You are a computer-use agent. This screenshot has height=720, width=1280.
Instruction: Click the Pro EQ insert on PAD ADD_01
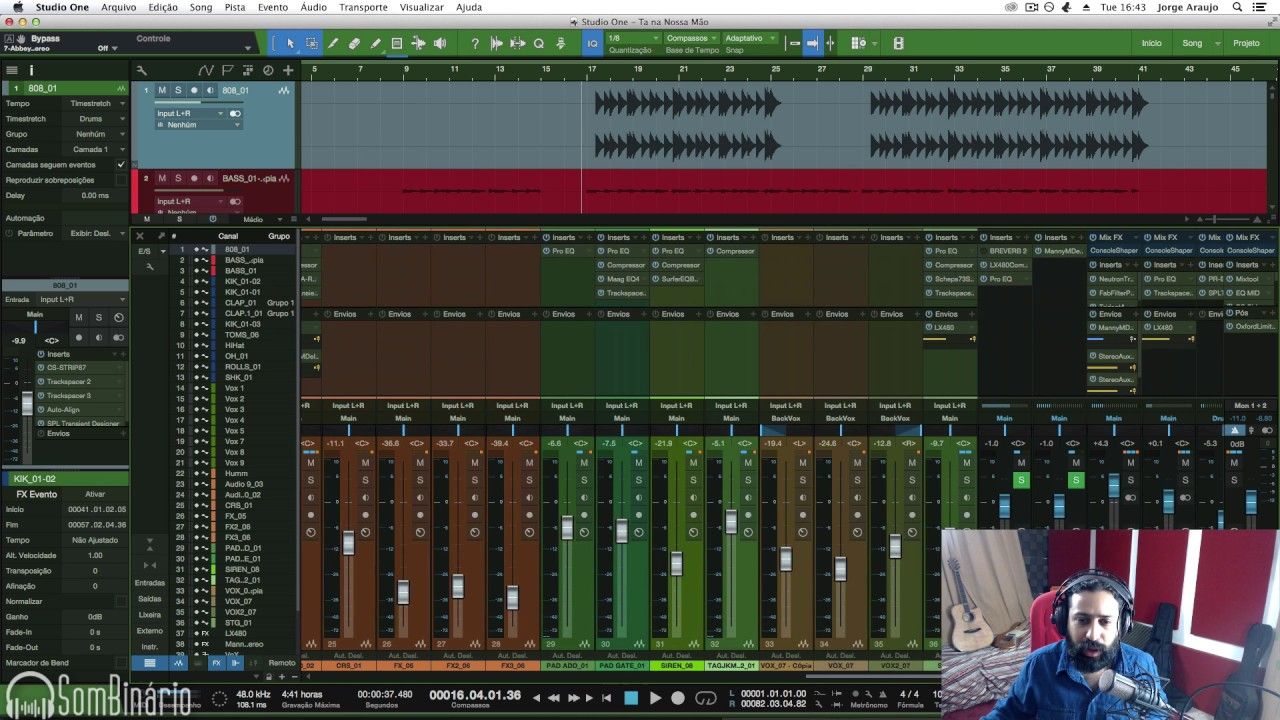[x=565, y=251]
